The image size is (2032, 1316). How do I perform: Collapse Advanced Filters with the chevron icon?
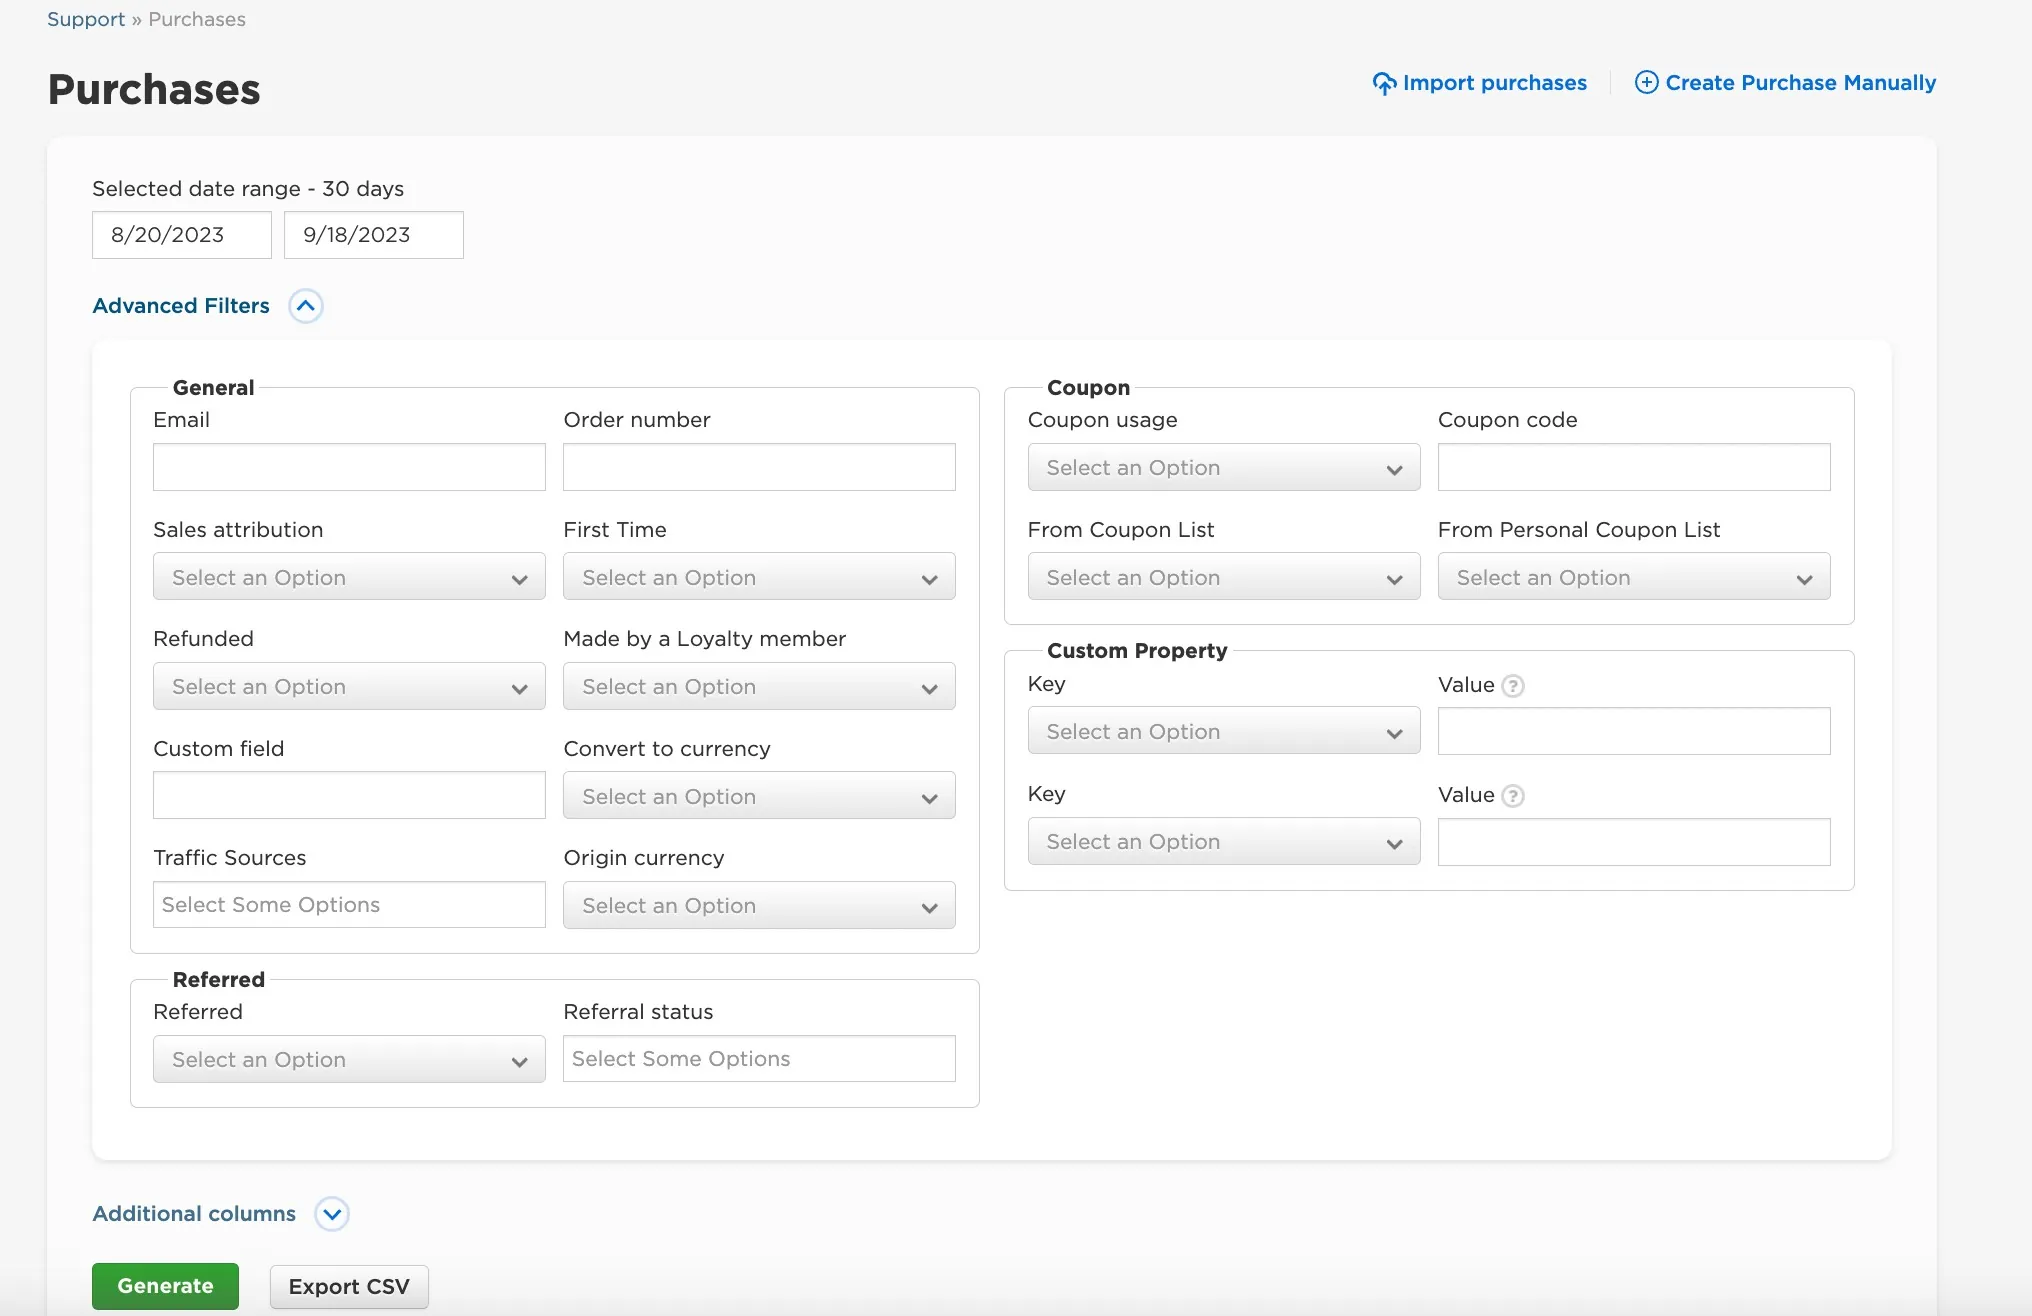point(306,306)
